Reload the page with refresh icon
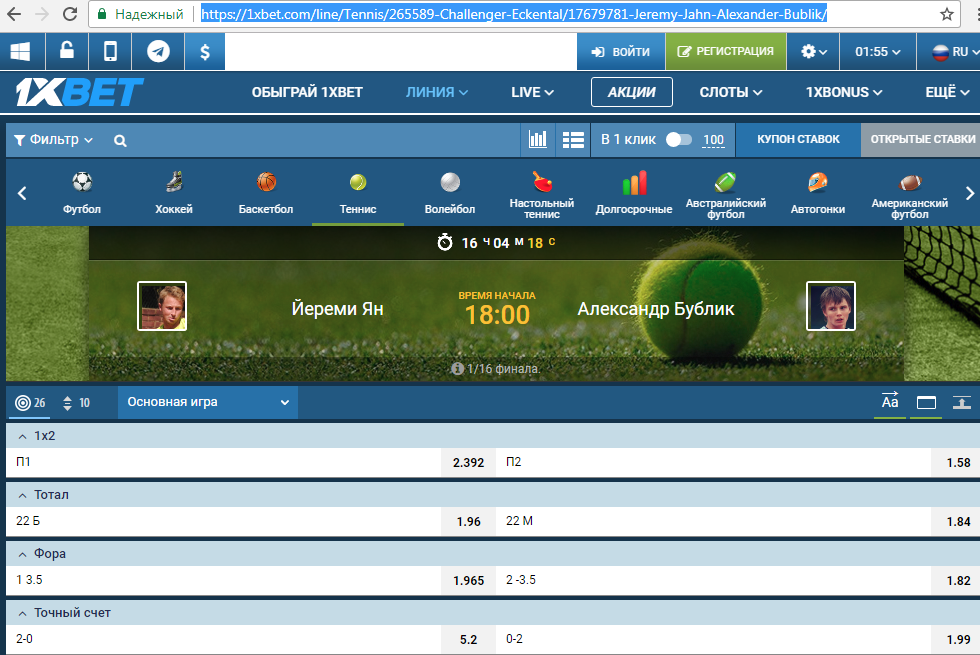The height and width of the screenshot is (655, 980). [71, 14]
